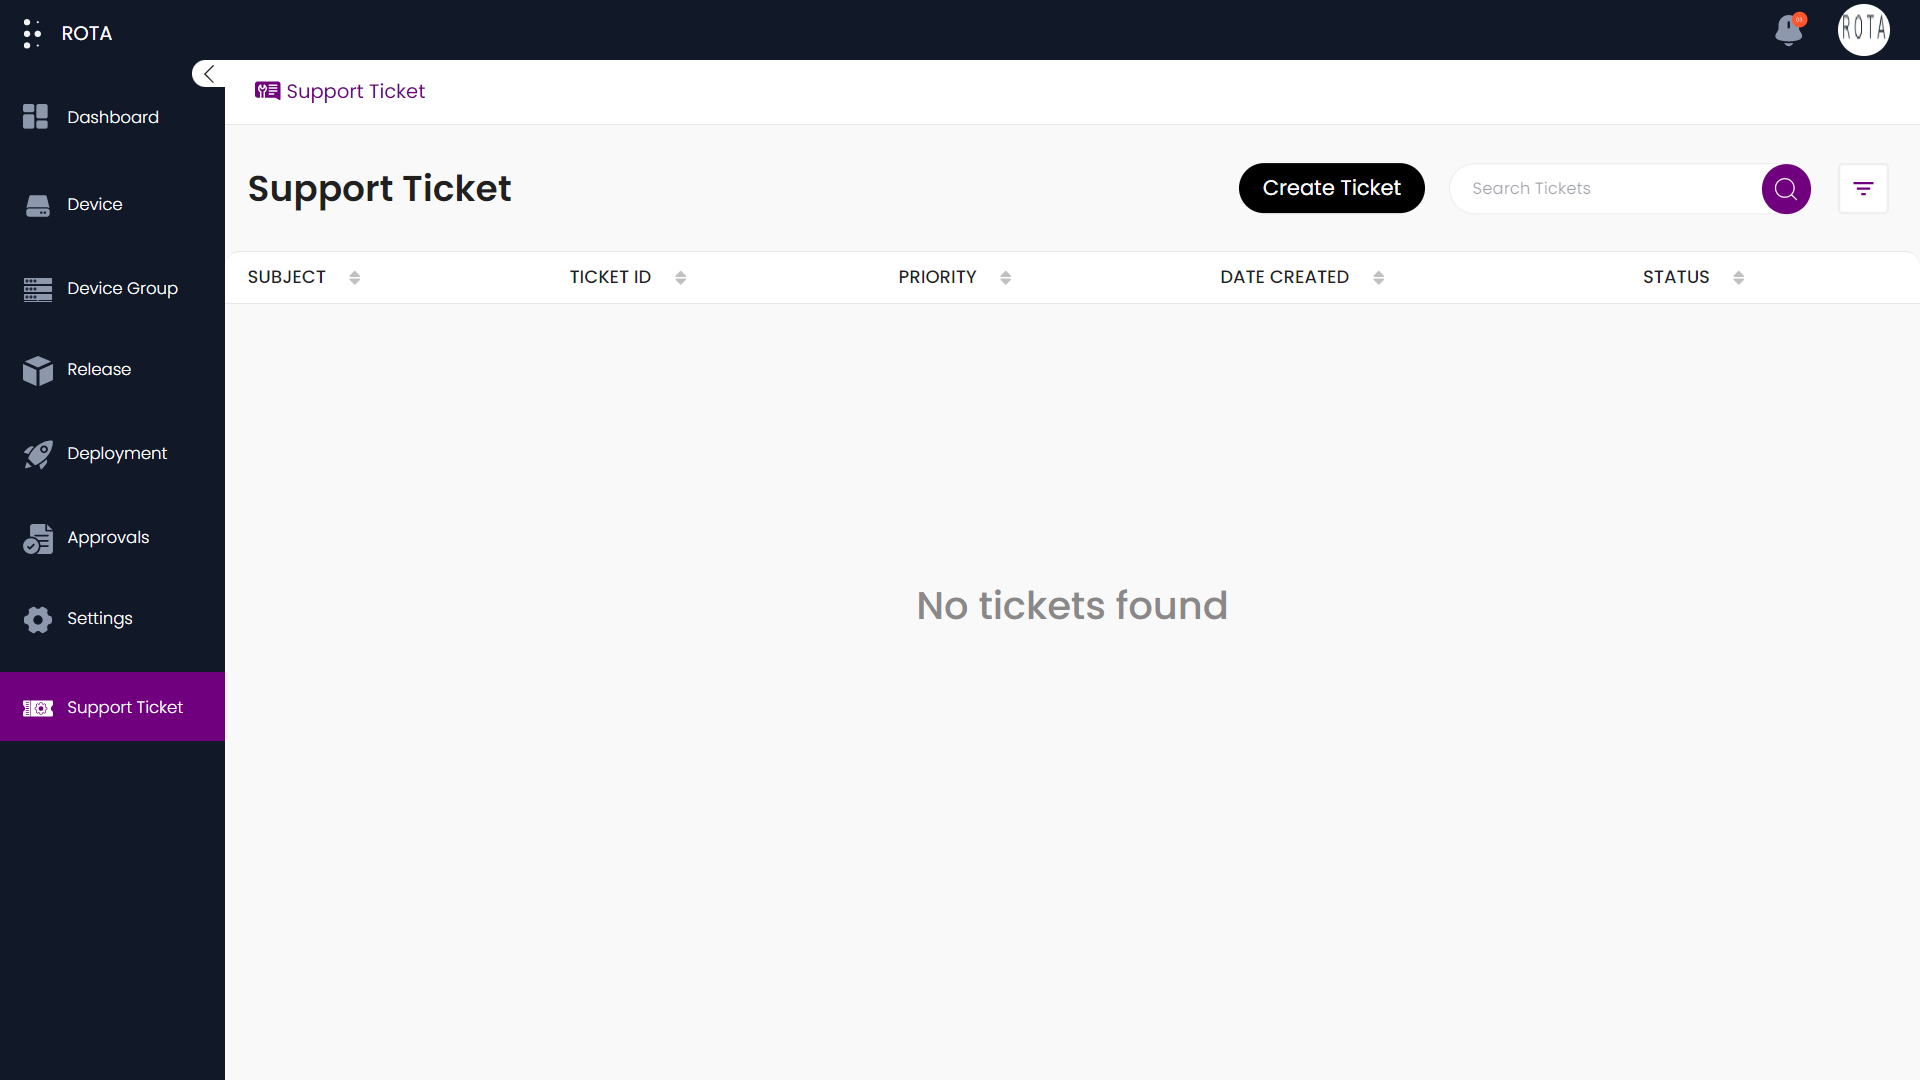
Task: Expand the filter options panel
Action: coord(1863,189)
